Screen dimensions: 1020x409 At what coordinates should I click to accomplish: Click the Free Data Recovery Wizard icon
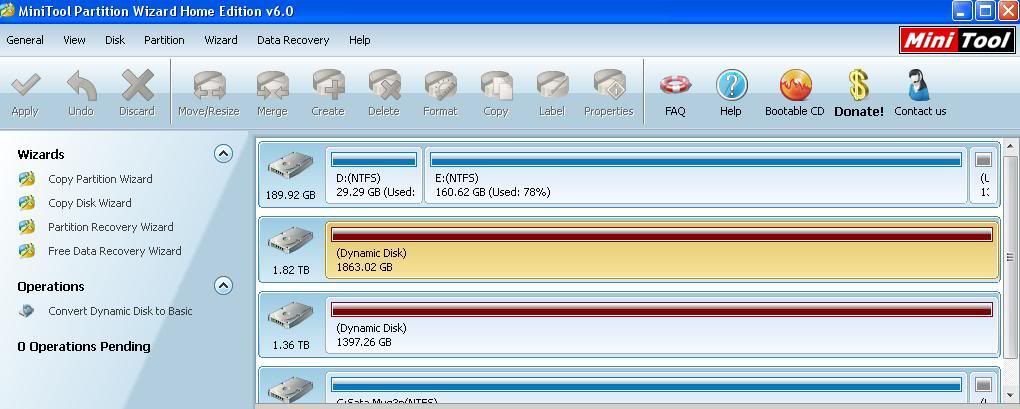pos(27,251)
